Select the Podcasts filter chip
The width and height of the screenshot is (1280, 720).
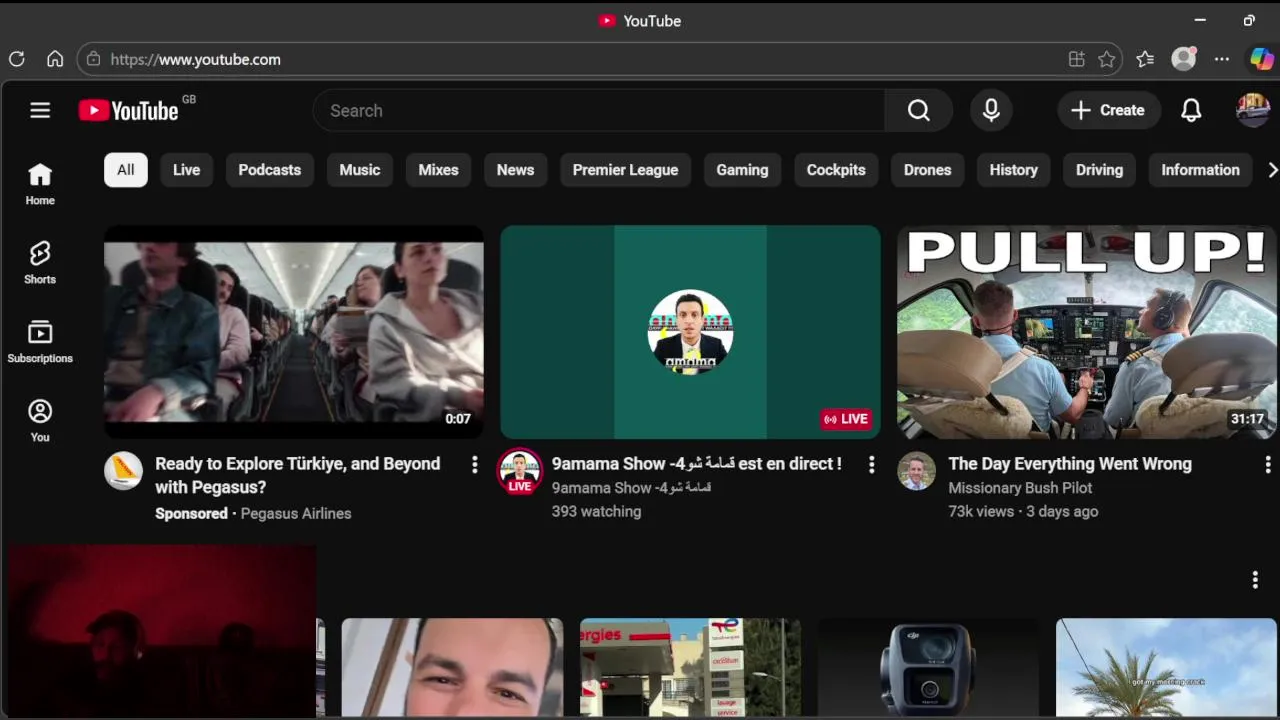point(269,170)
